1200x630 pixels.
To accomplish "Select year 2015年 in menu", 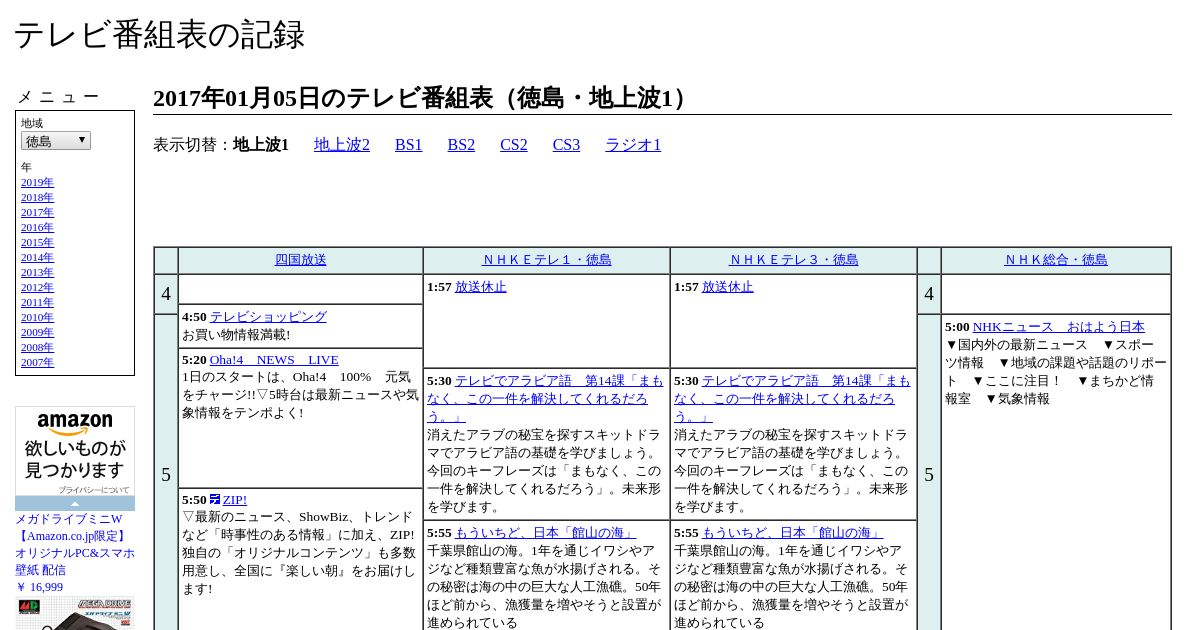I will [x=37, y=242].
